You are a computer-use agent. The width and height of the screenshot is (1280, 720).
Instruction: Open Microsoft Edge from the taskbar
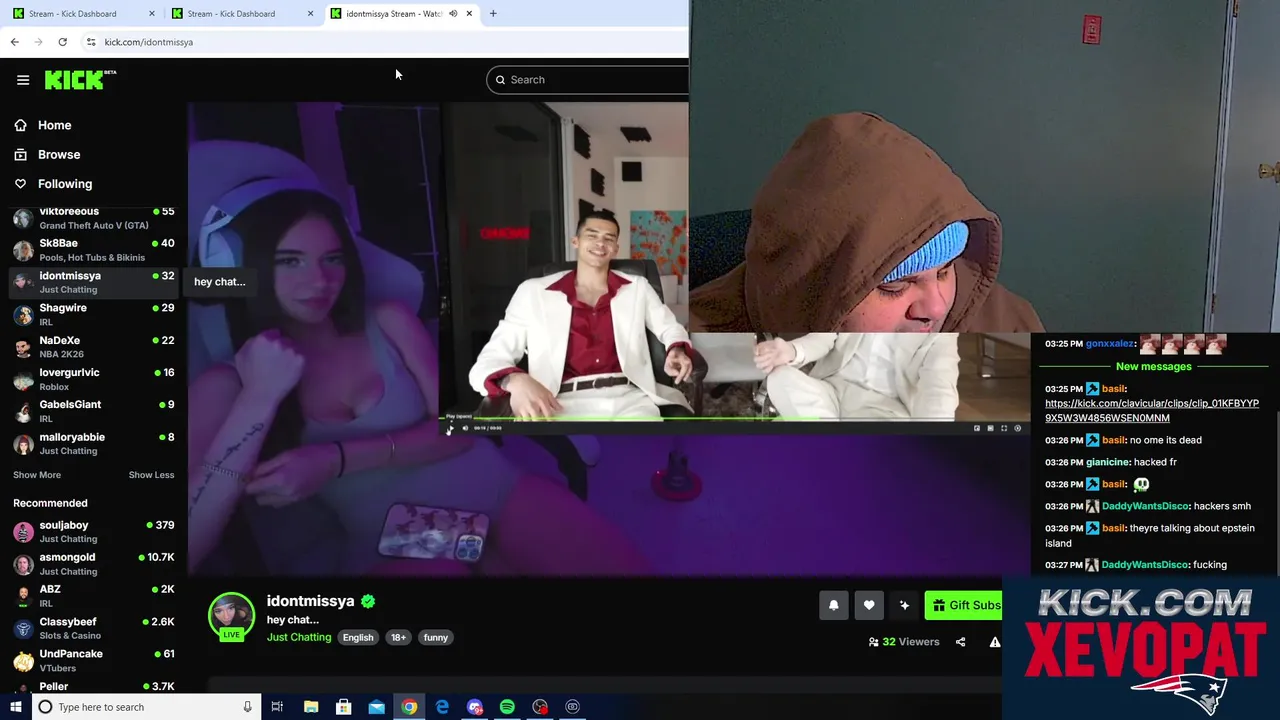coord(442,707)
